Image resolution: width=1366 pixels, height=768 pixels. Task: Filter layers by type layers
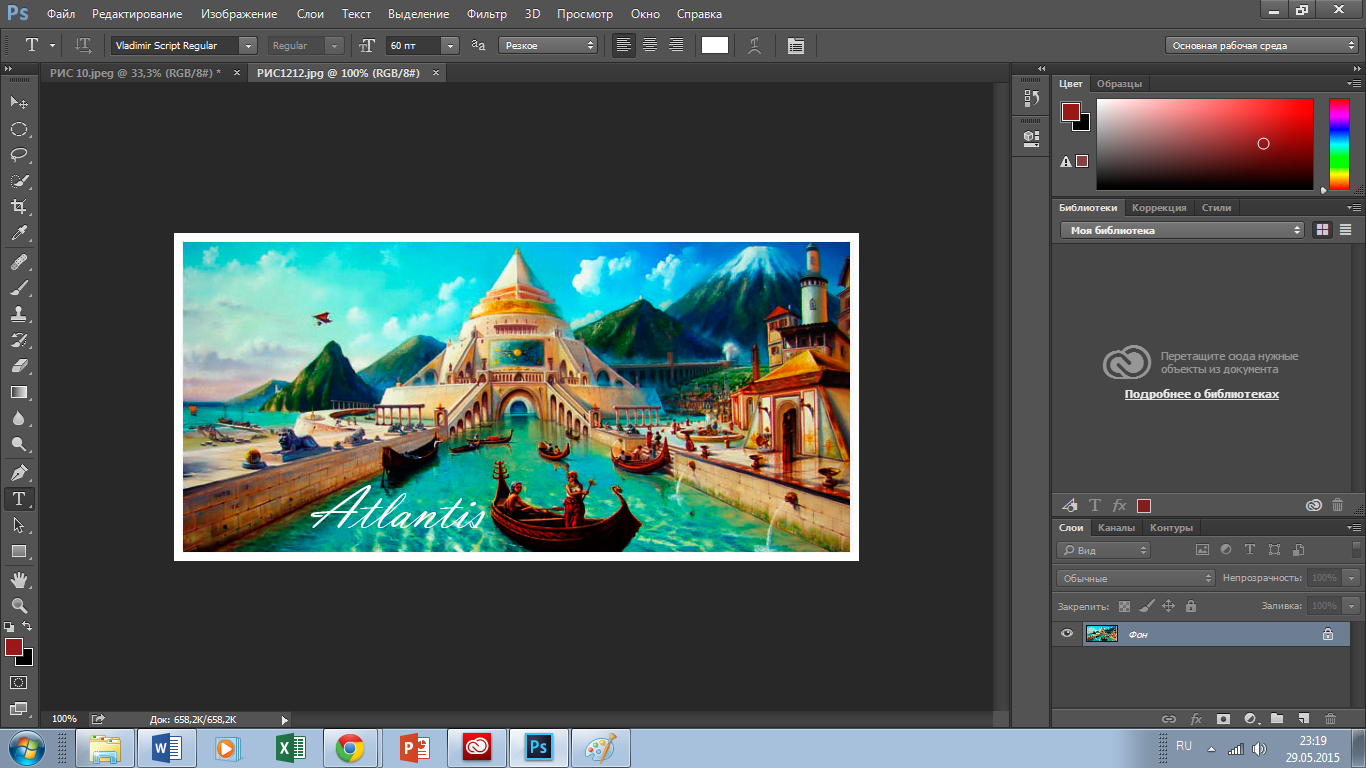[x=1250, y=550]
